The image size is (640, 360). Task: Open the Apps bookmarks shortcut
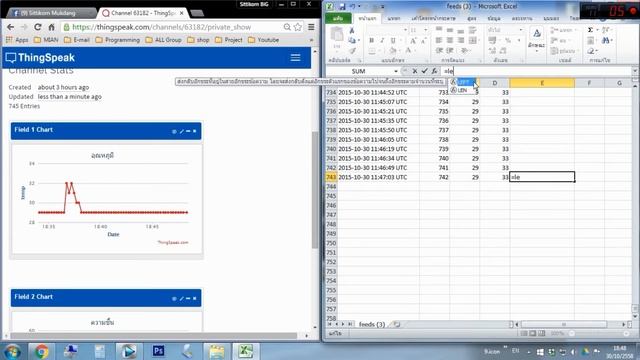(x=17, y=40)
